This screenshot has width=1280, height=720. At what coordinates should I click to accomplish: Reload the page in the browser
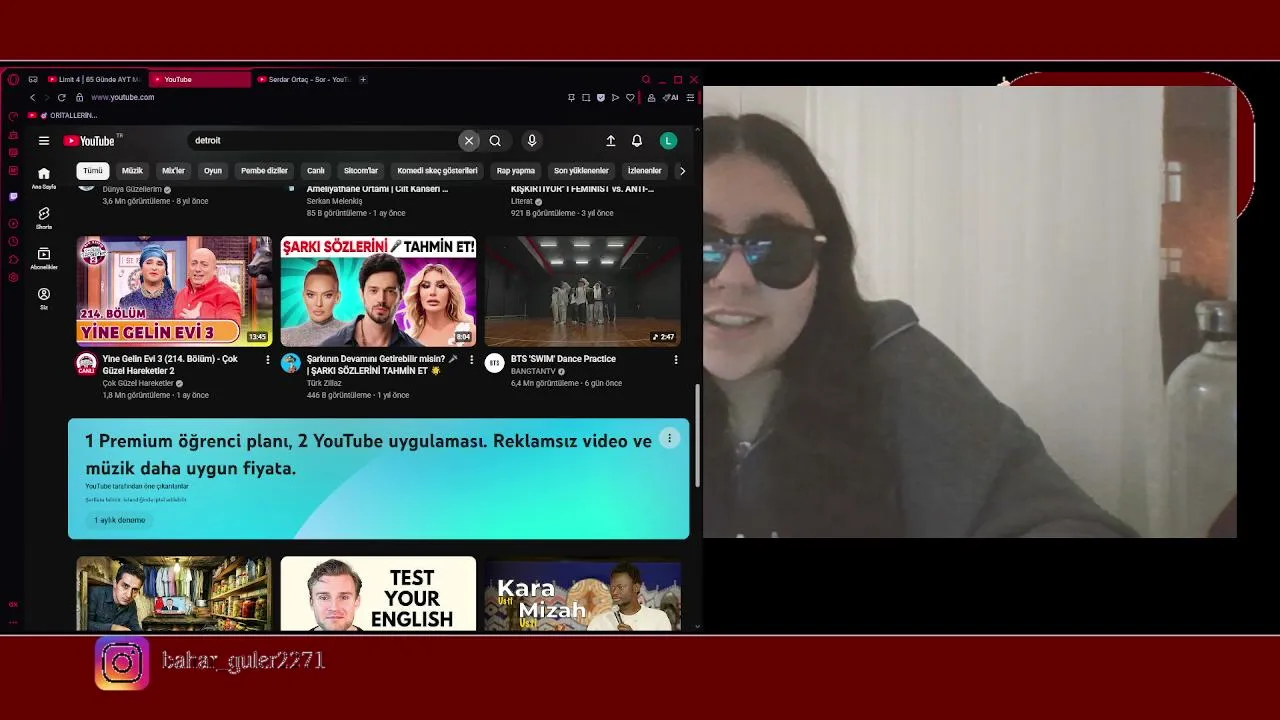pos(61,97)
